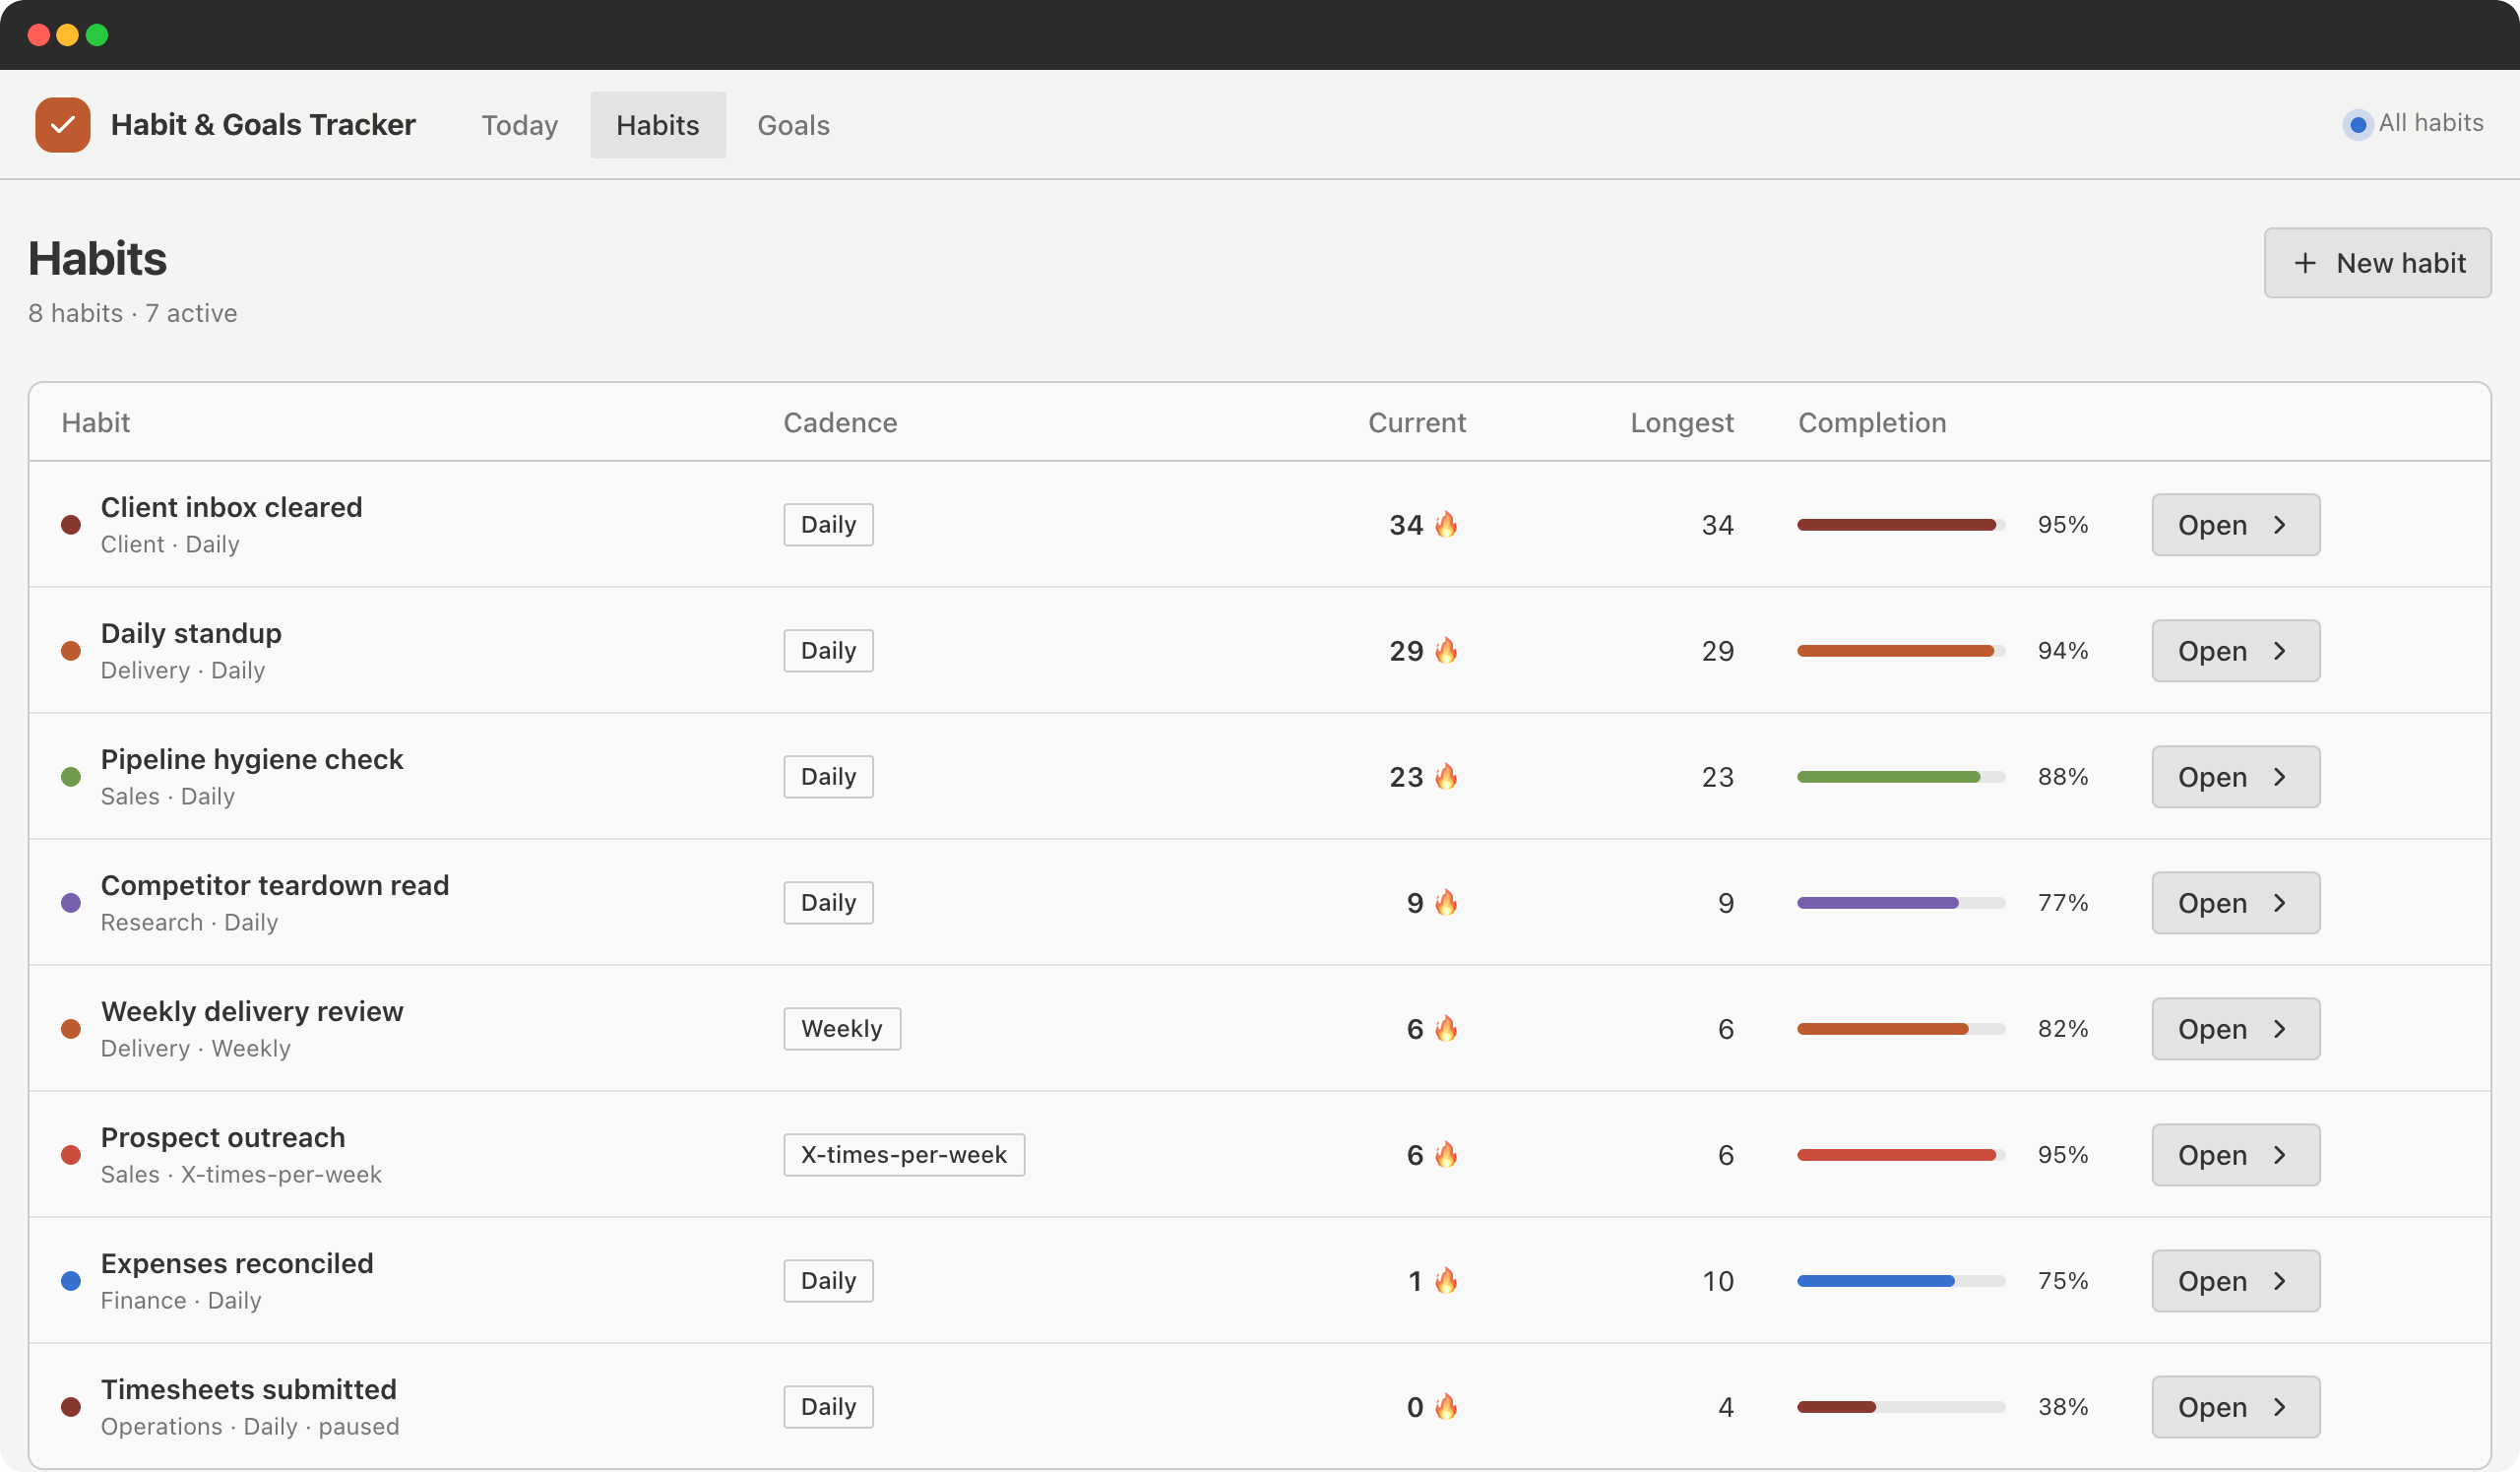Viewport: 2520px width, 1472px height.
Task: Click the orange checkmark app logo
Action: coord(62,125)
